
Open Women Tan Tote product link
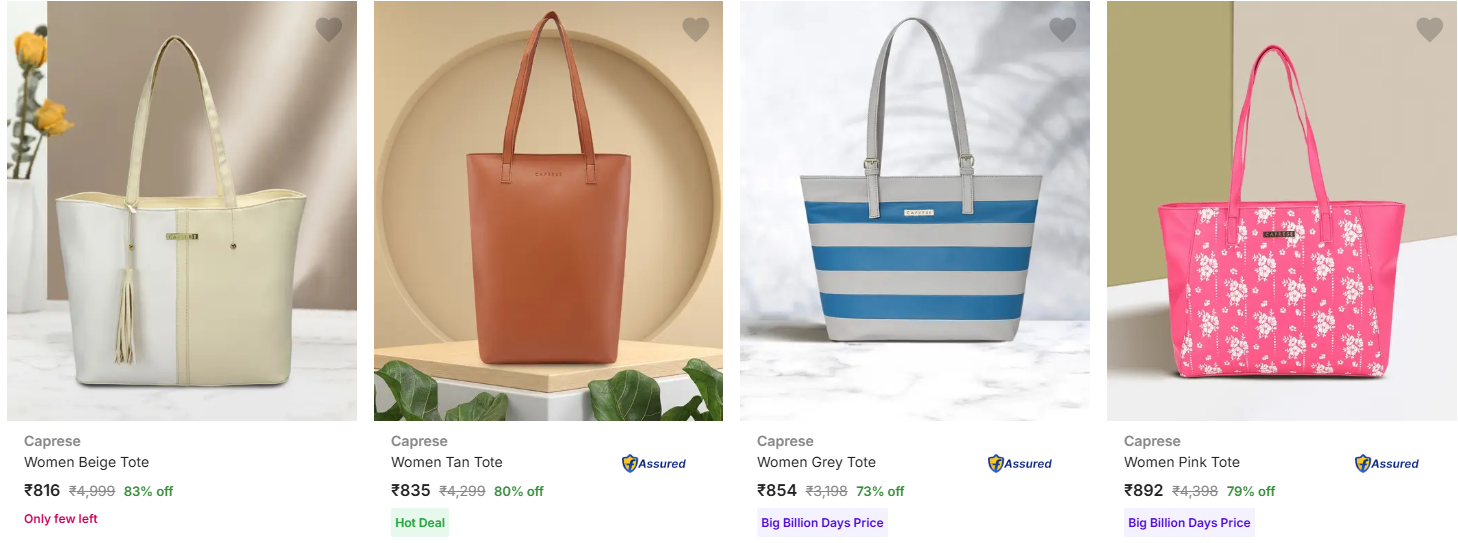447,462
